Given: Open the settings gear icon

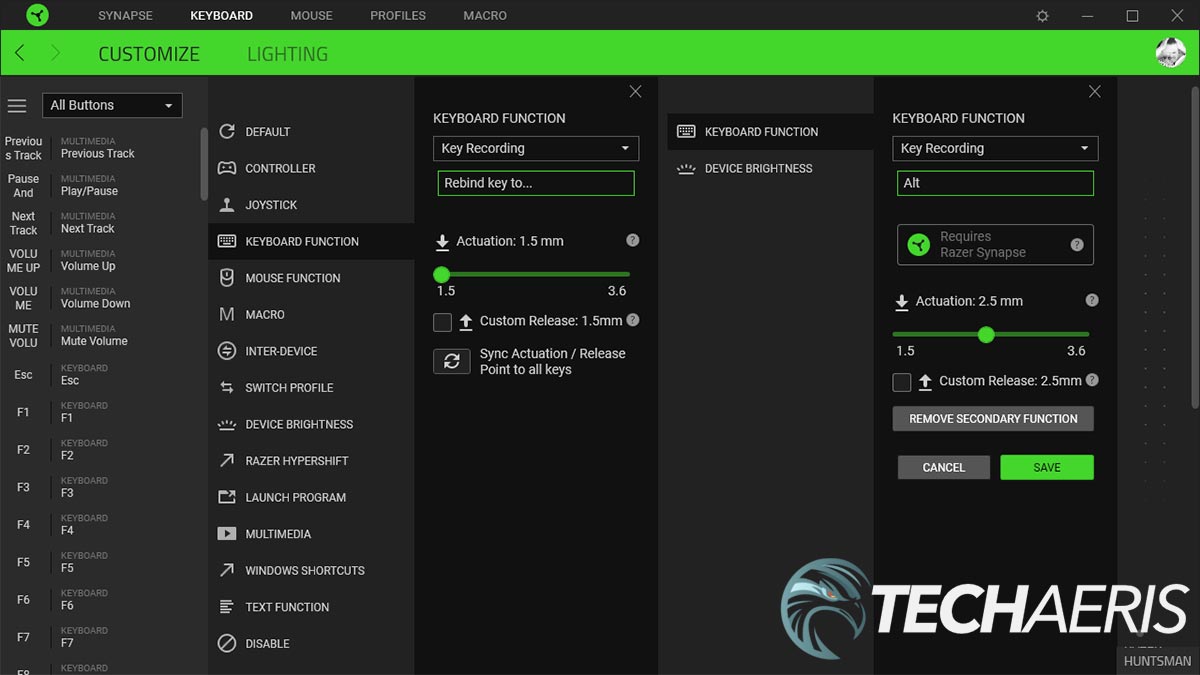Looking at the screenshot, I should (1043, 16).
